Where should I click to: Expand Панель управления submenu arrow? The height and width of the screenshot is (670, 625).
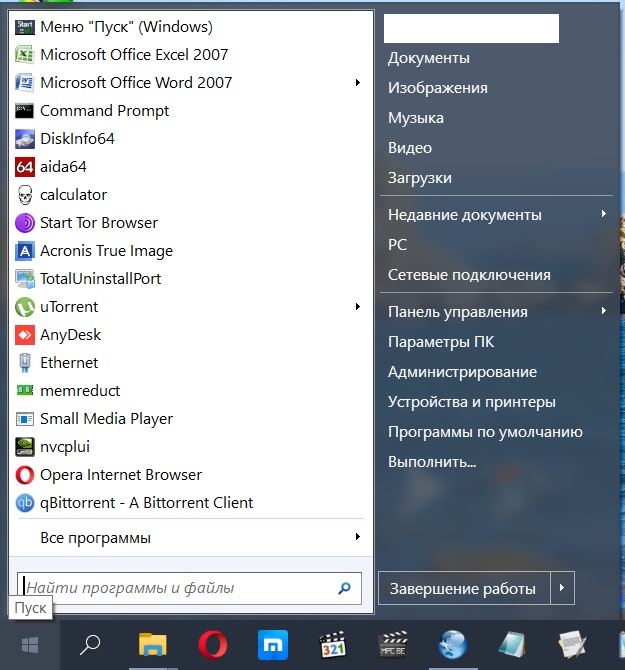tap(604, 311)
